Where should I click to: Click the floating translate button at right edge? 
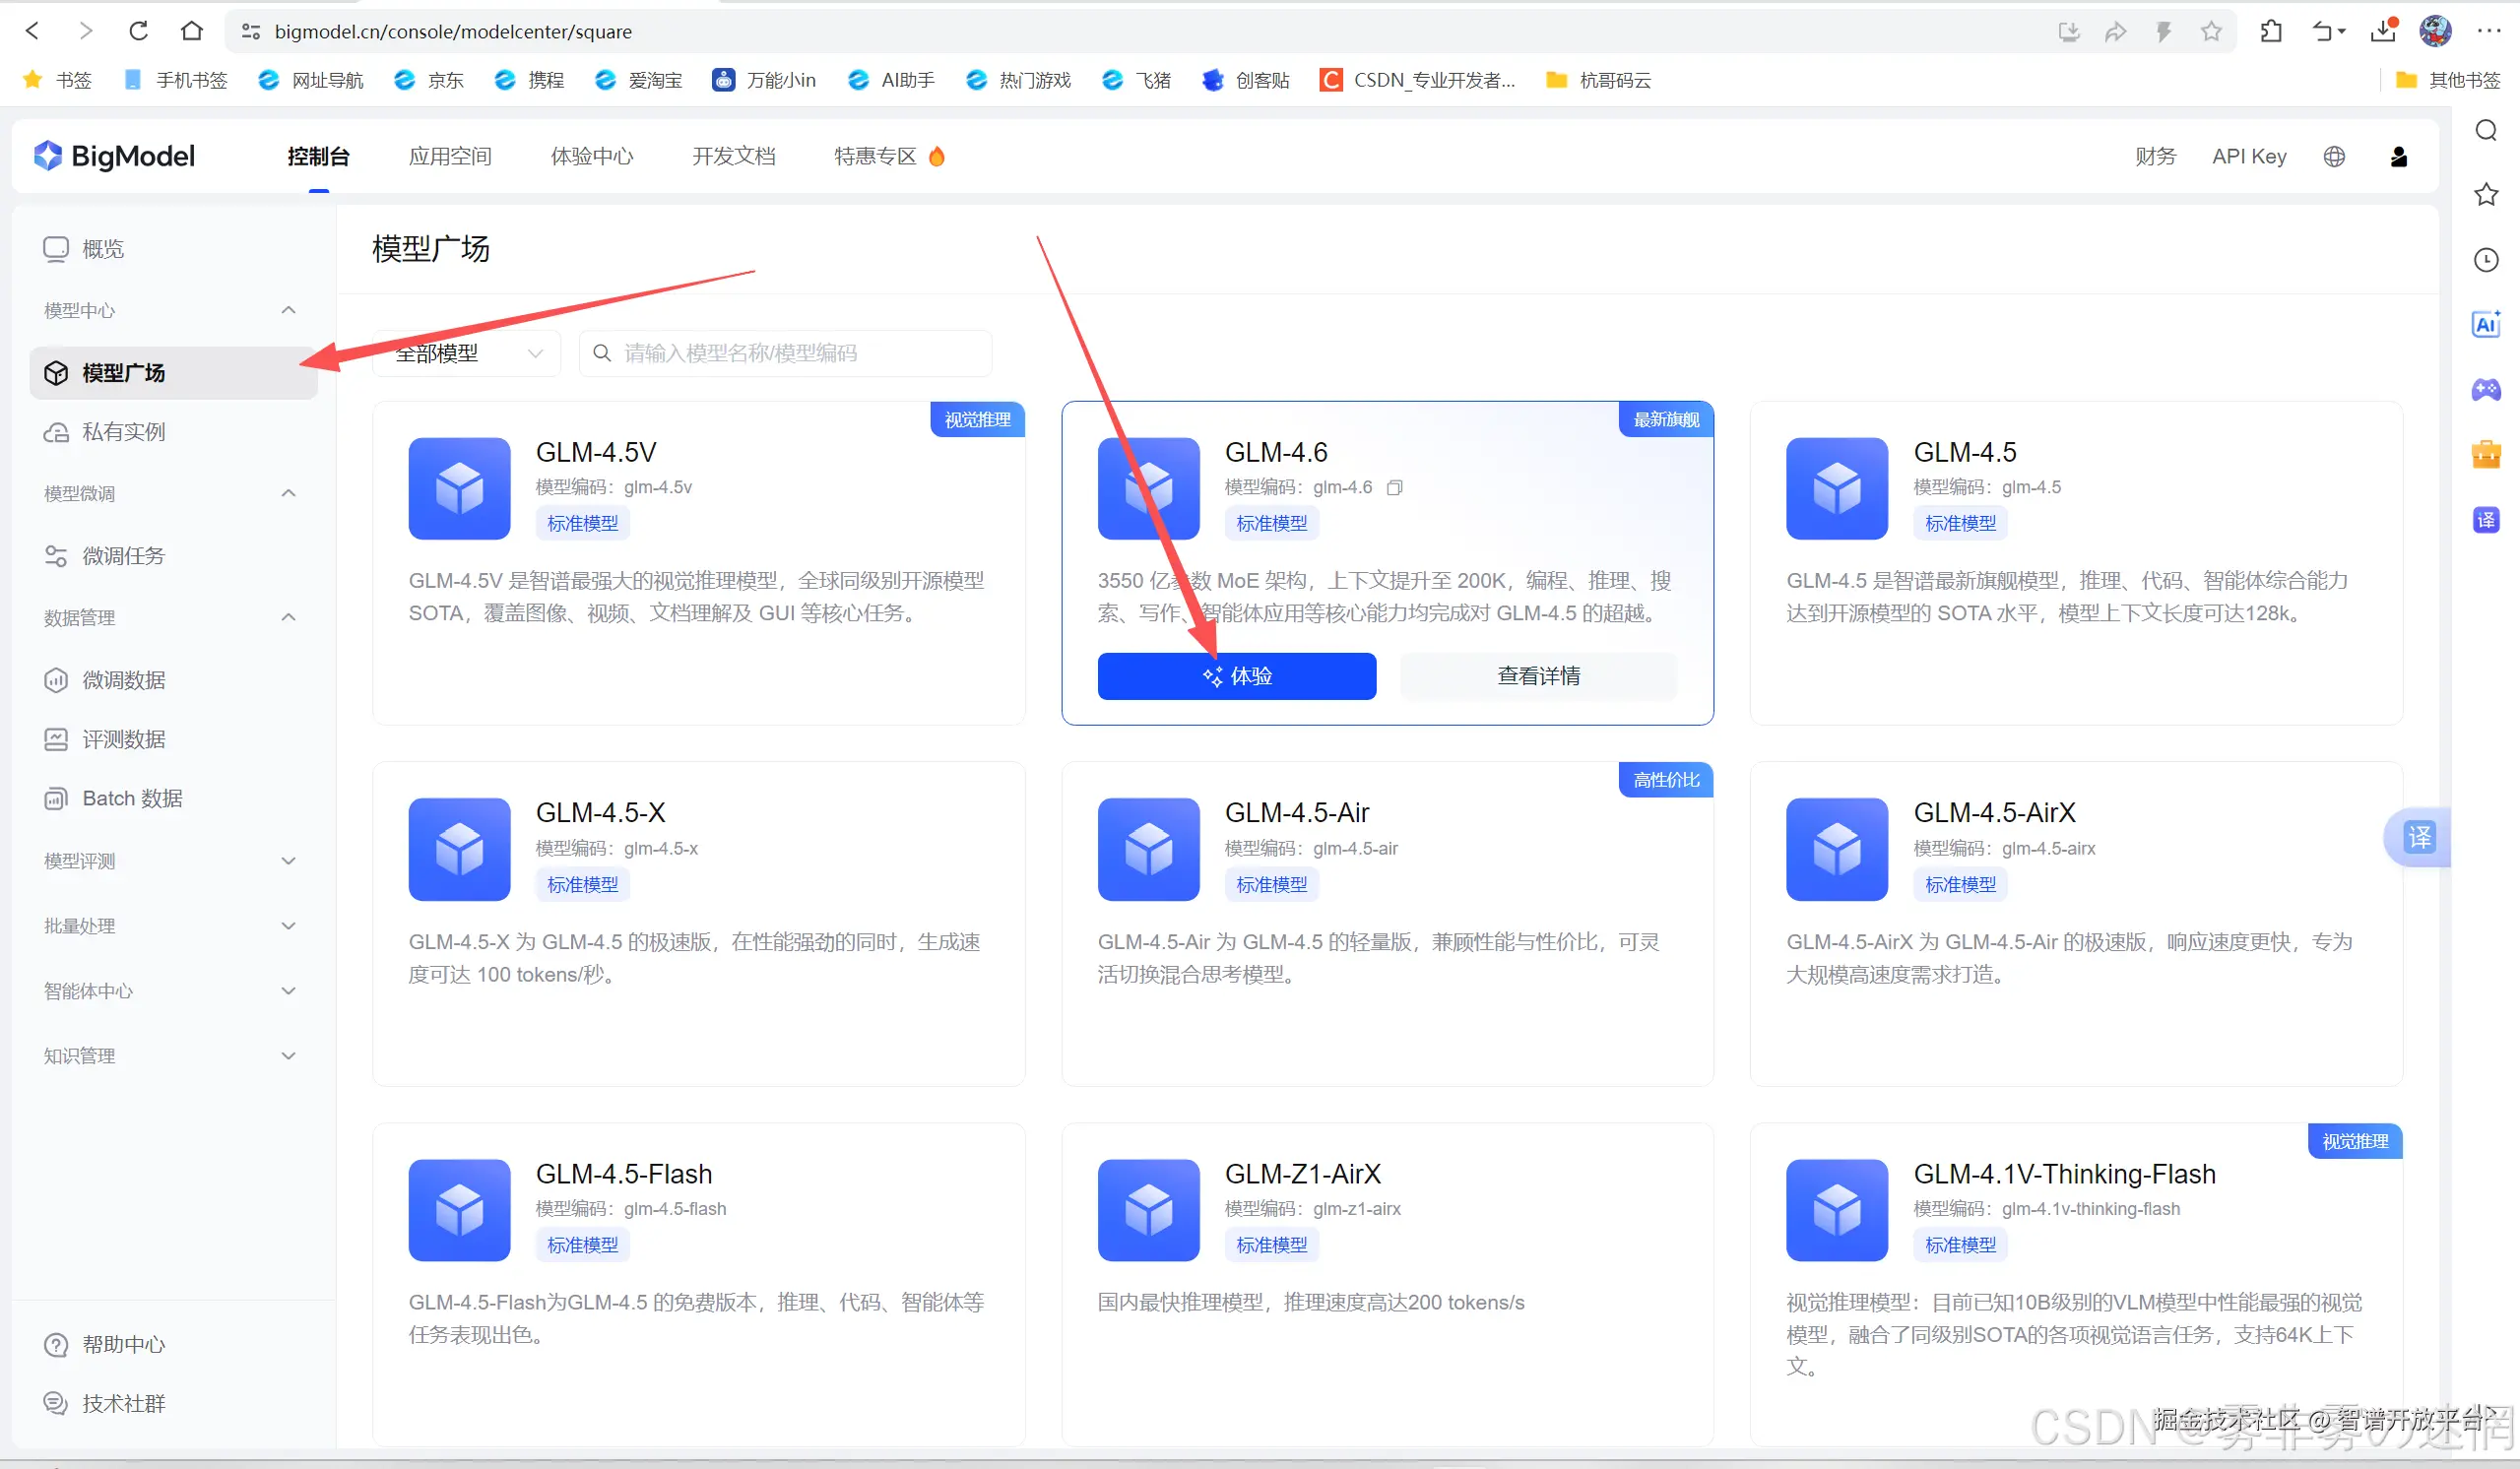click(2418, 837)
